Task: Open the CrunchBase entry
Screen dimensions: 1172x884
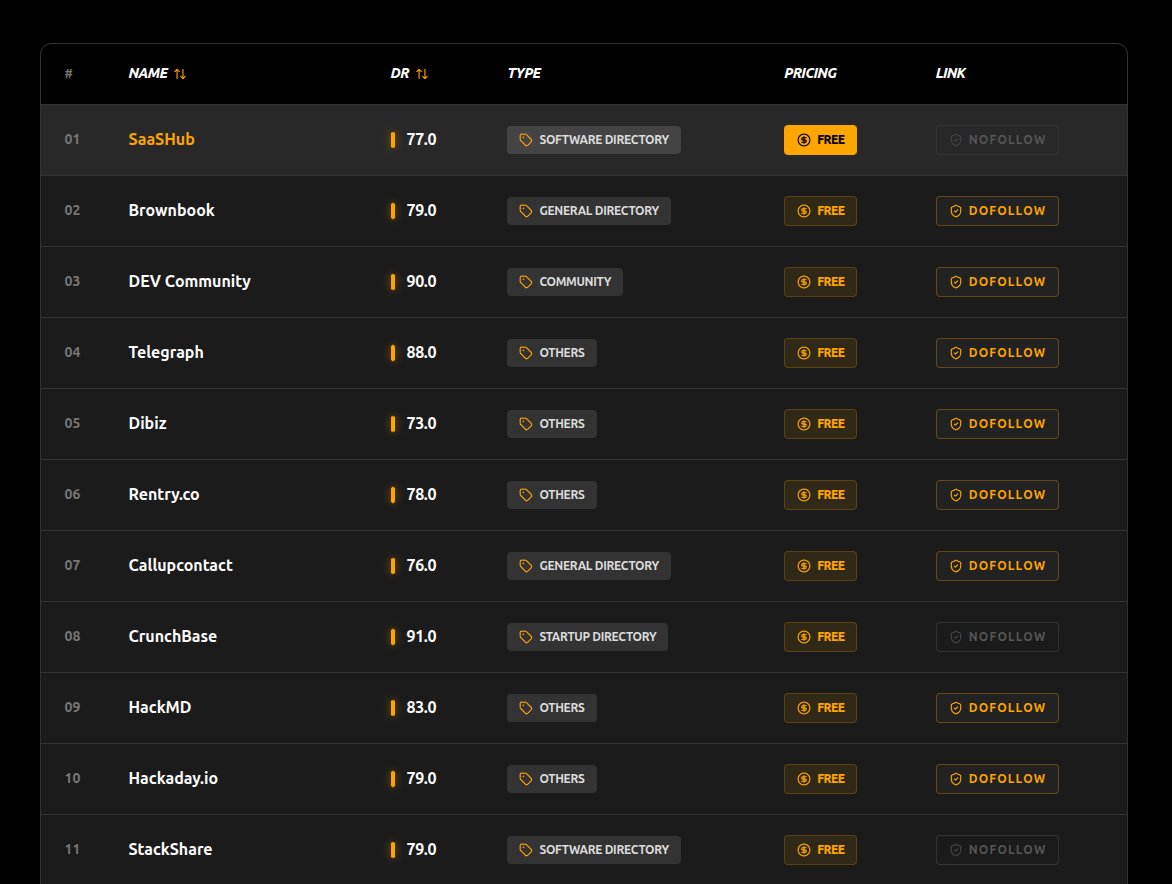Action: [x=173, y=636]
